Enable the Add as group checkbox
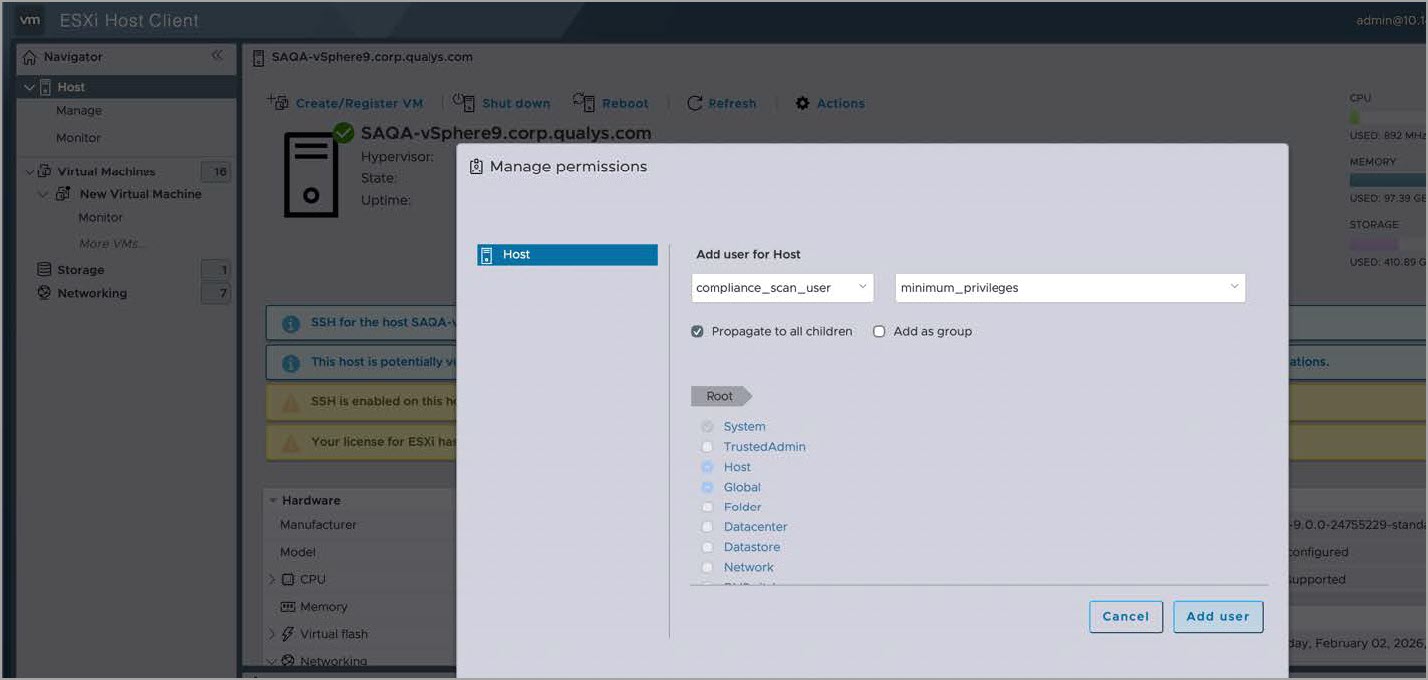Image resolution: width=1428 pixels, height=680 pixels. pyautogui.click(x=879, y=331)
